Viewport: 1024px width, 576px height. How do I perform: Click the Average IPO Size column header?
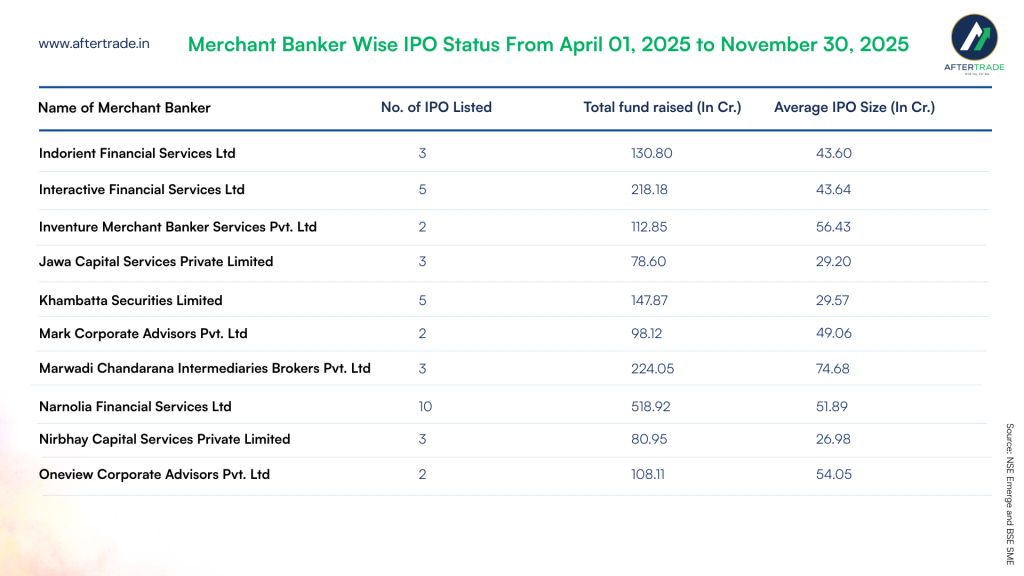point(854,107)
